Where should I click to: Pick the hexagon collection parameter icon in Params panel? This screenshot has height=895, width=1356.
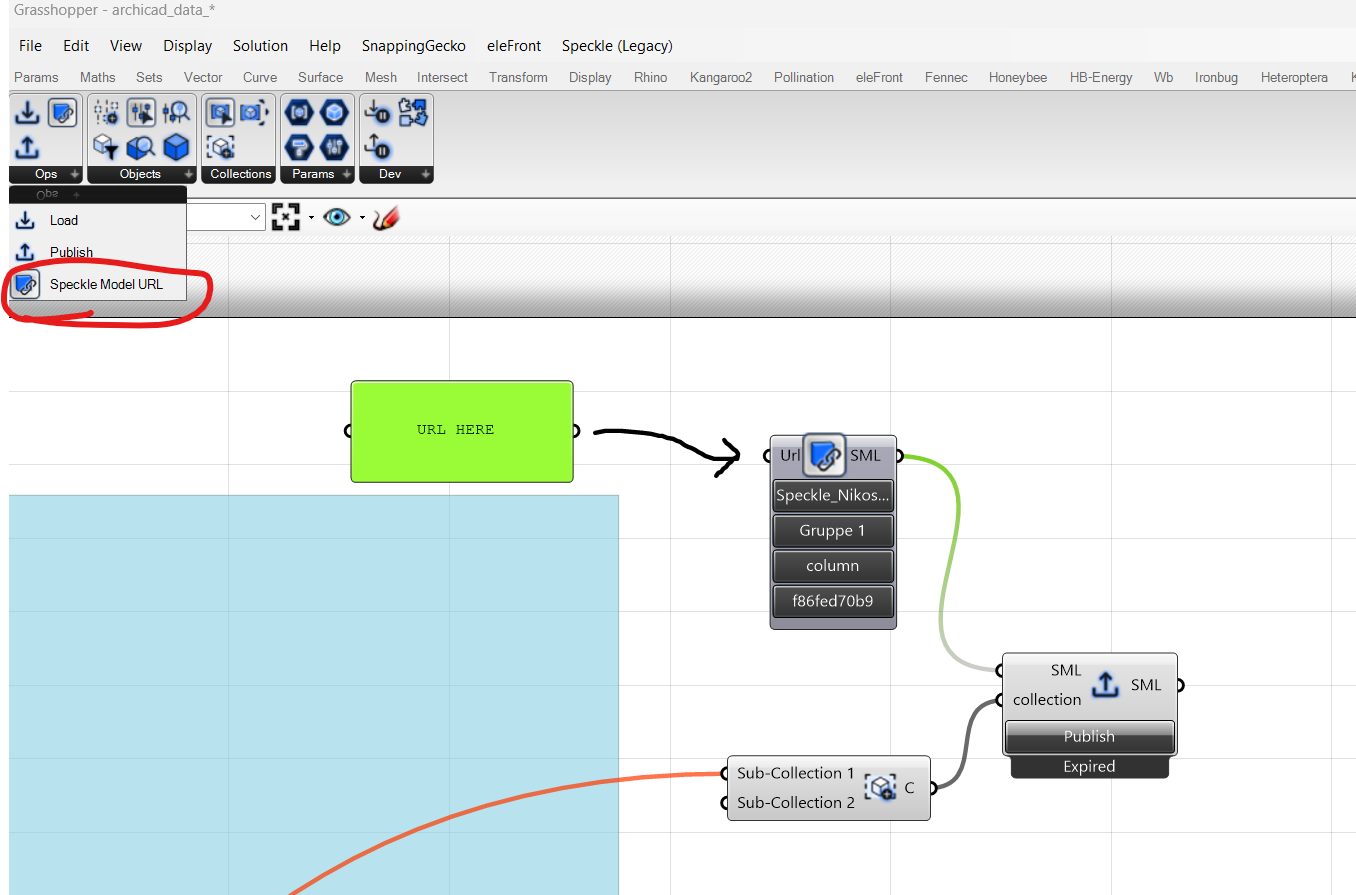tap(298, 113)
